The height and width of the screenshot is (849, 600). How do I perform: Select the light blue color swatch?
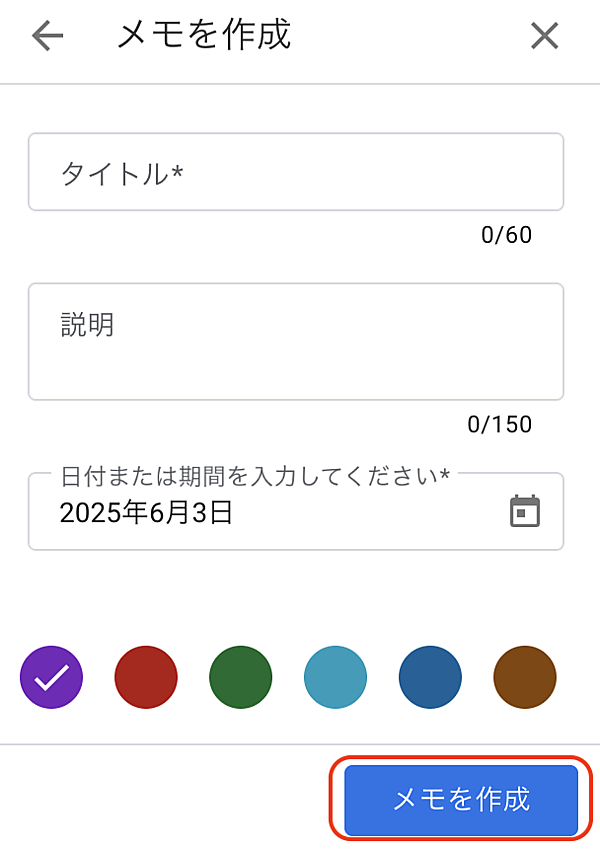click(x=335, y=678)
